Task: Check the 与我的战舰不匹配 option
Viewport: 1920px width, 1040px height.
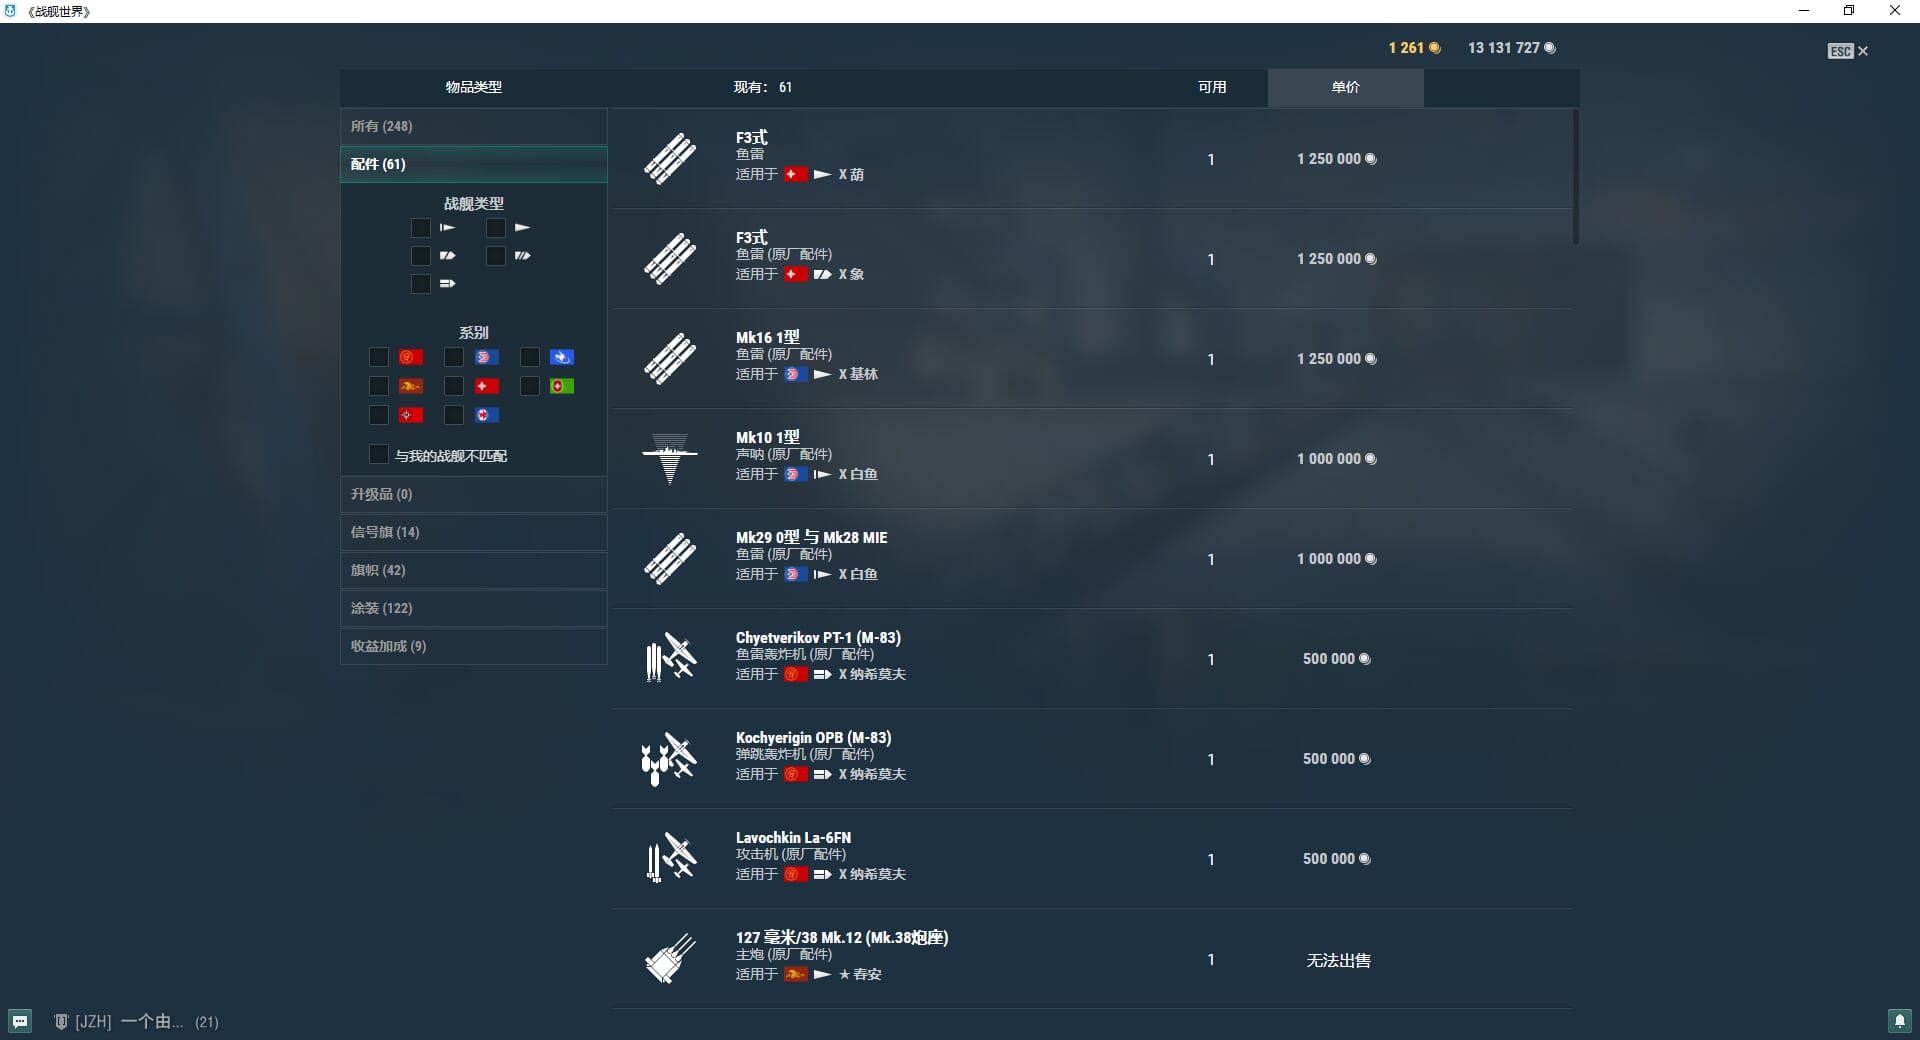Action: click(379, 455)
